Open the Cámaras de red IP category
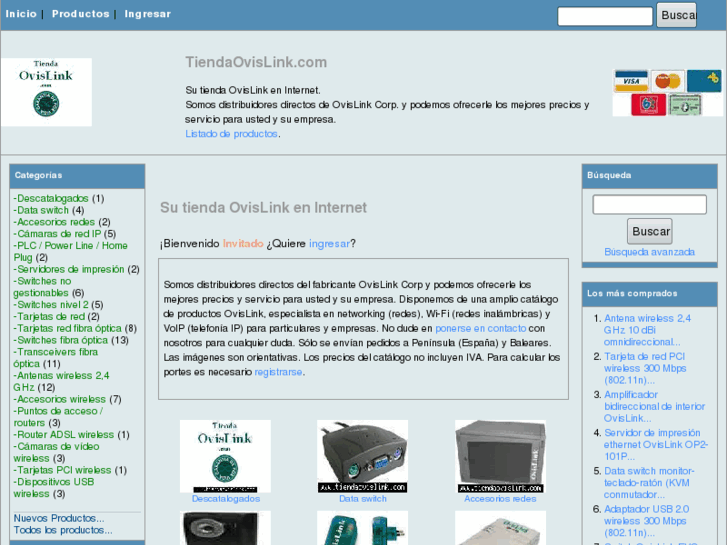 pyautogui.click(x=59, y=234)
